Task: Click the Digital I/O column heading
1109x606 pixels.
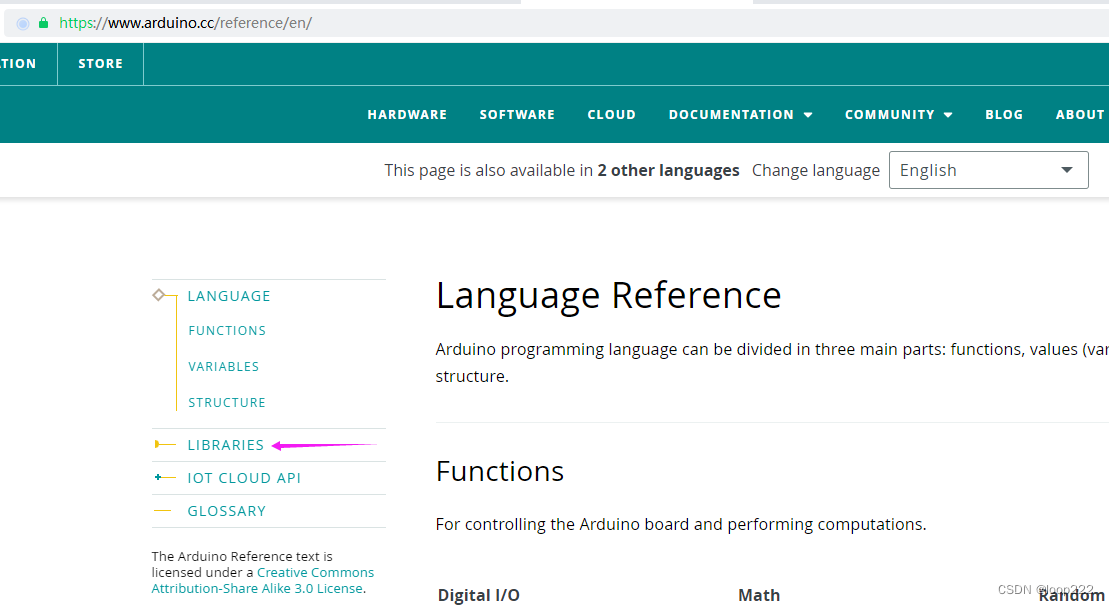Action: (479, 595)
